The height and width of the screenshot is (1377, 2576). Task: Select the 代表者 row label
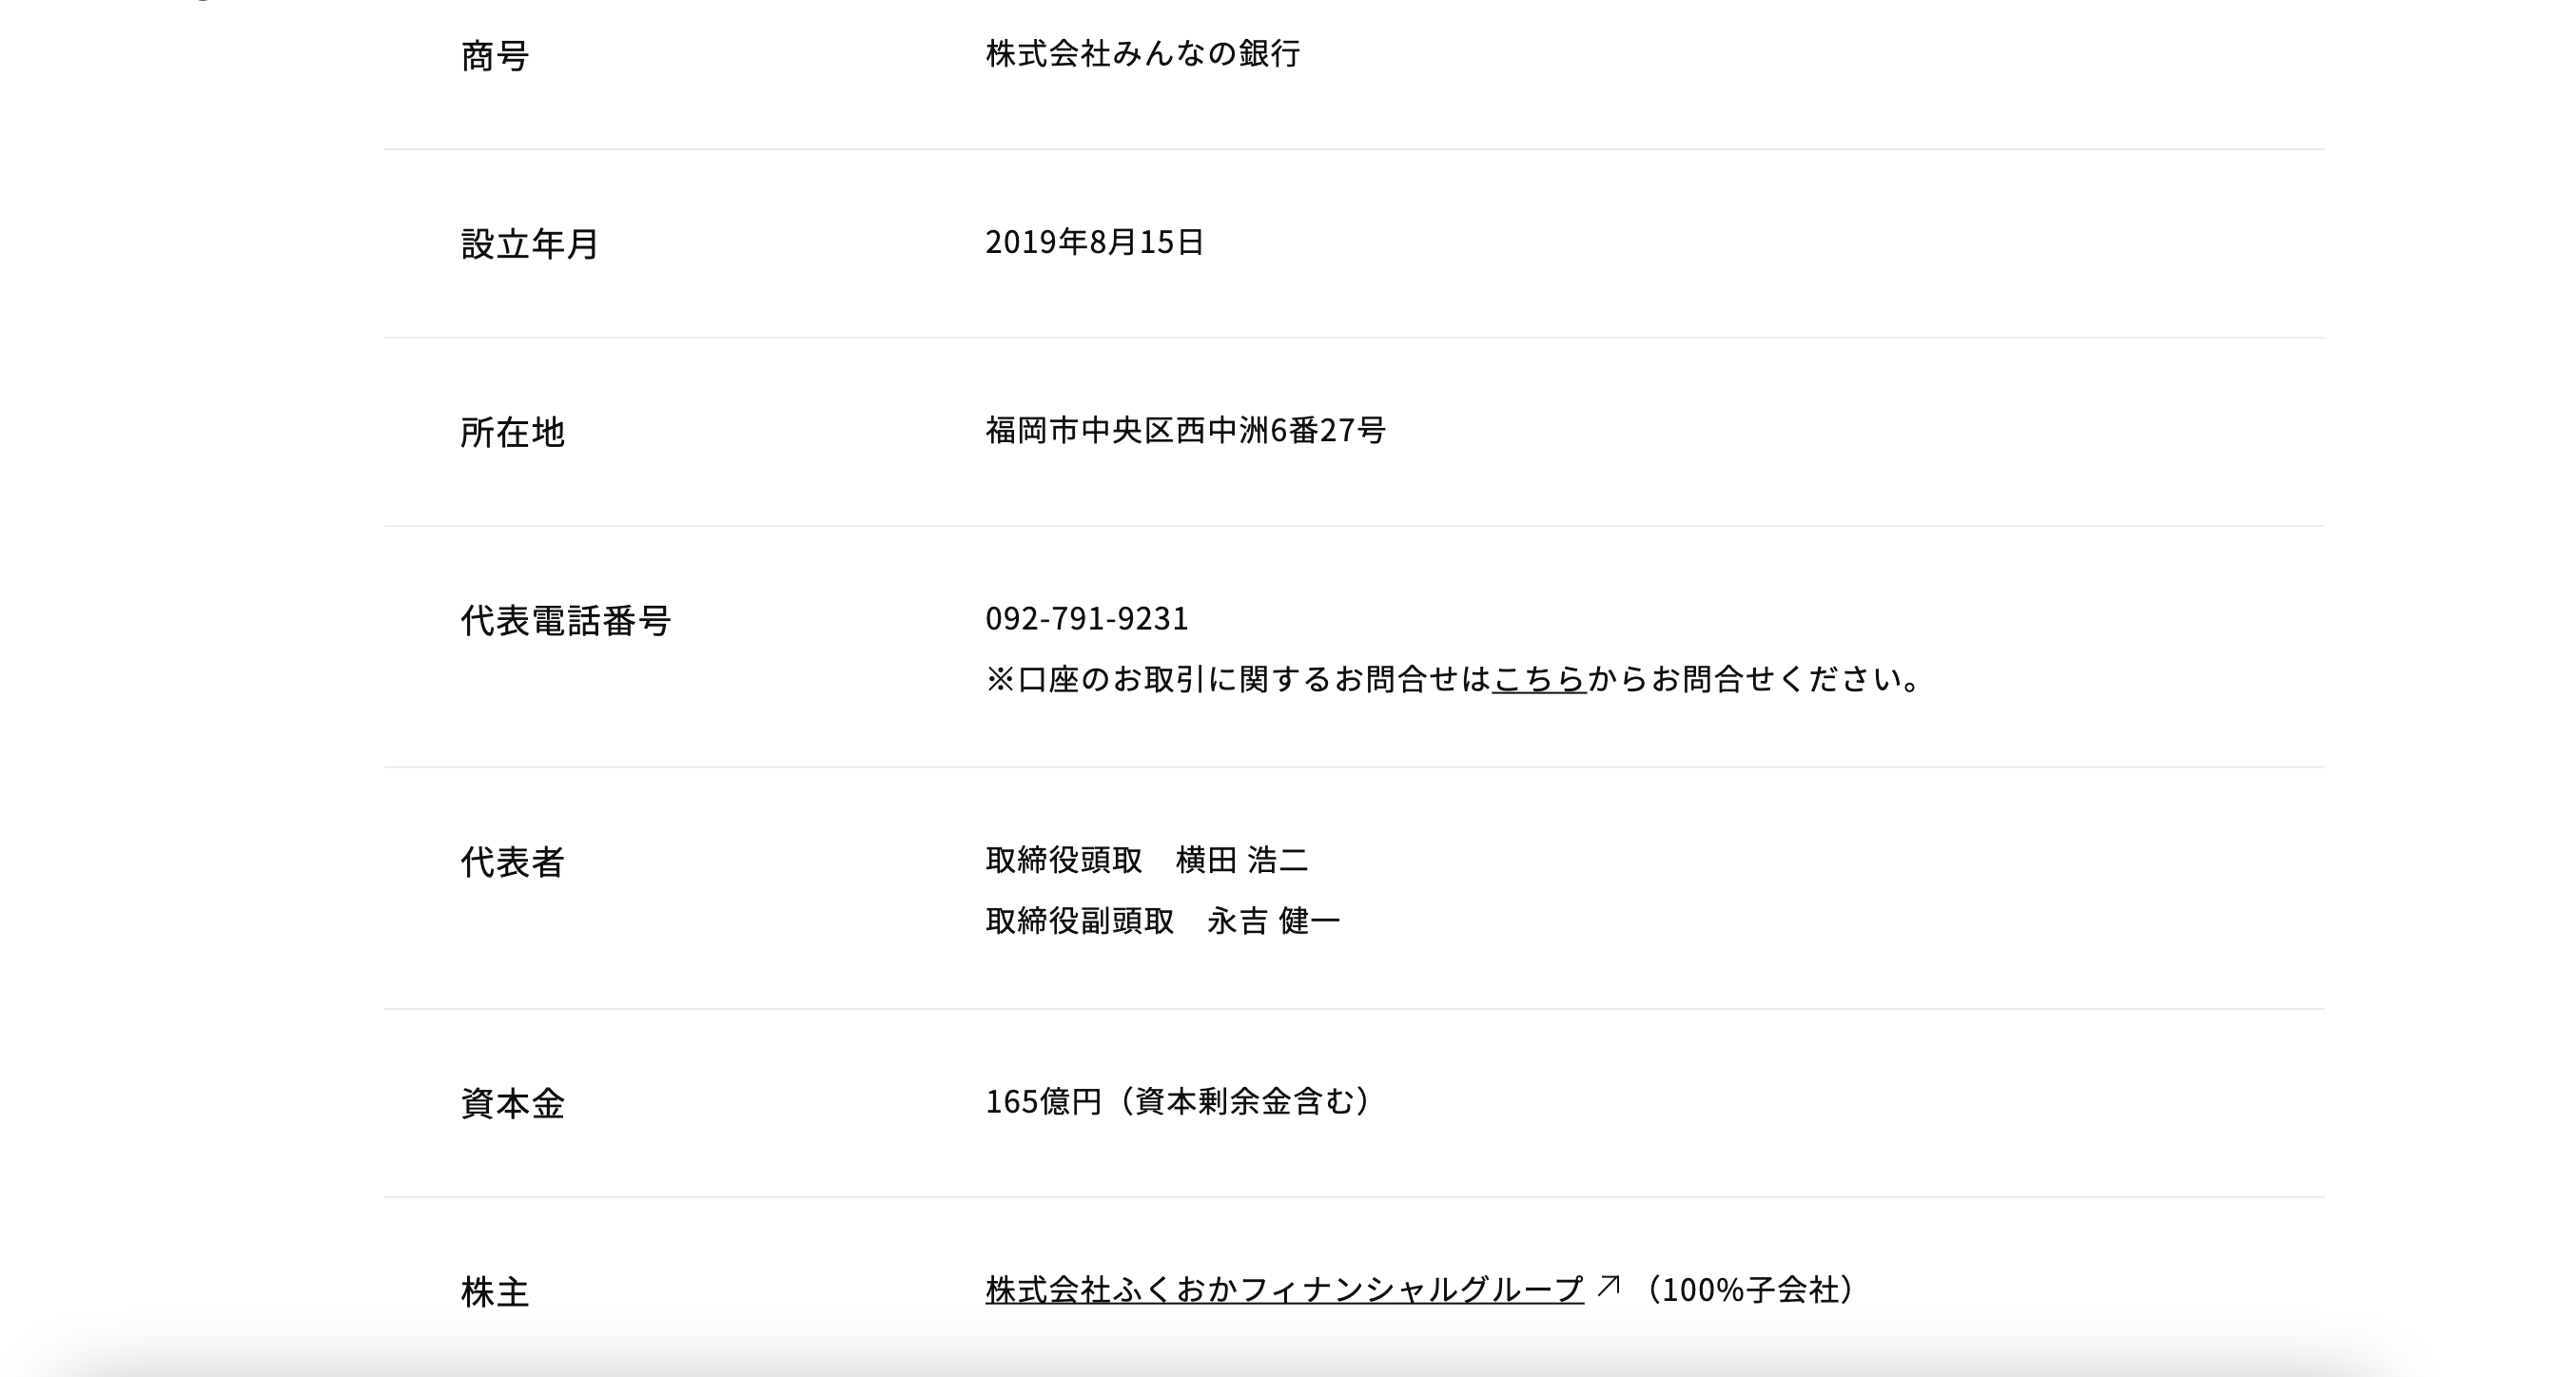click(512, 861)
